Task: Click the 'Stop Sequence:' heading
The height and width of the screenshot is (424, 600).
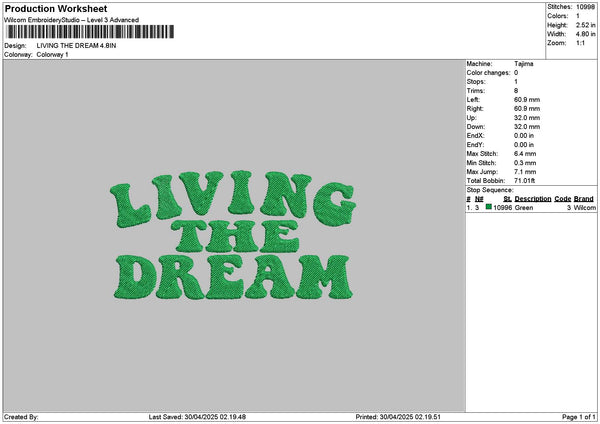Action: pyautogui.click(x=490, y=190)
